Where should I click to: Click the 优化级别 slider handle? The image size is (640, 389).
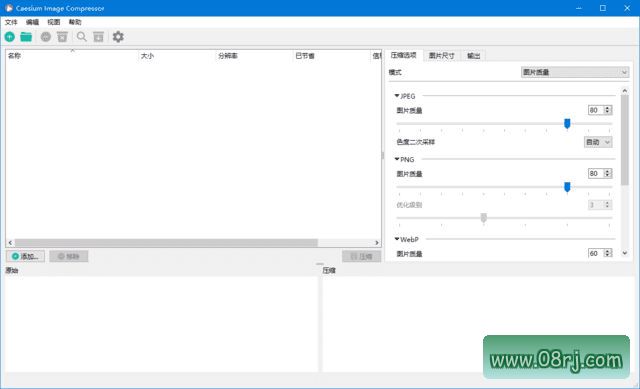click(483, 218)
